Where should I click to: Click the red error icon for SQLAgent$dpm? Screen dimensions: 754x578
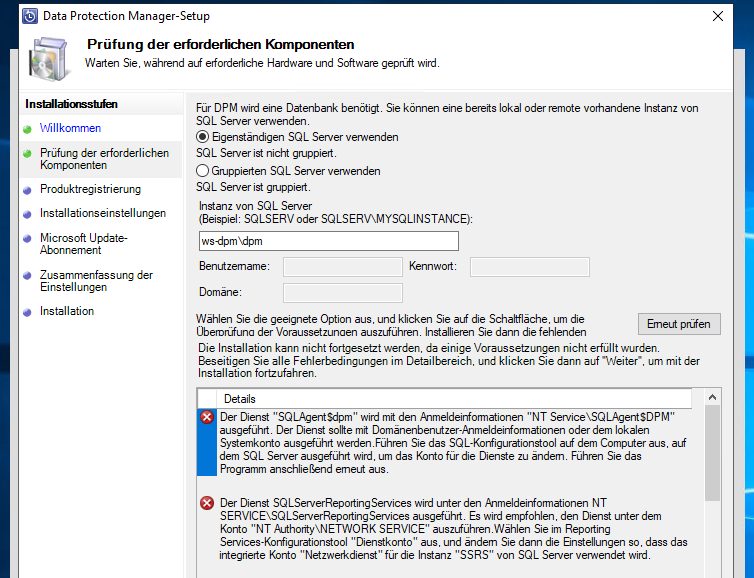(x=207, y=417)
